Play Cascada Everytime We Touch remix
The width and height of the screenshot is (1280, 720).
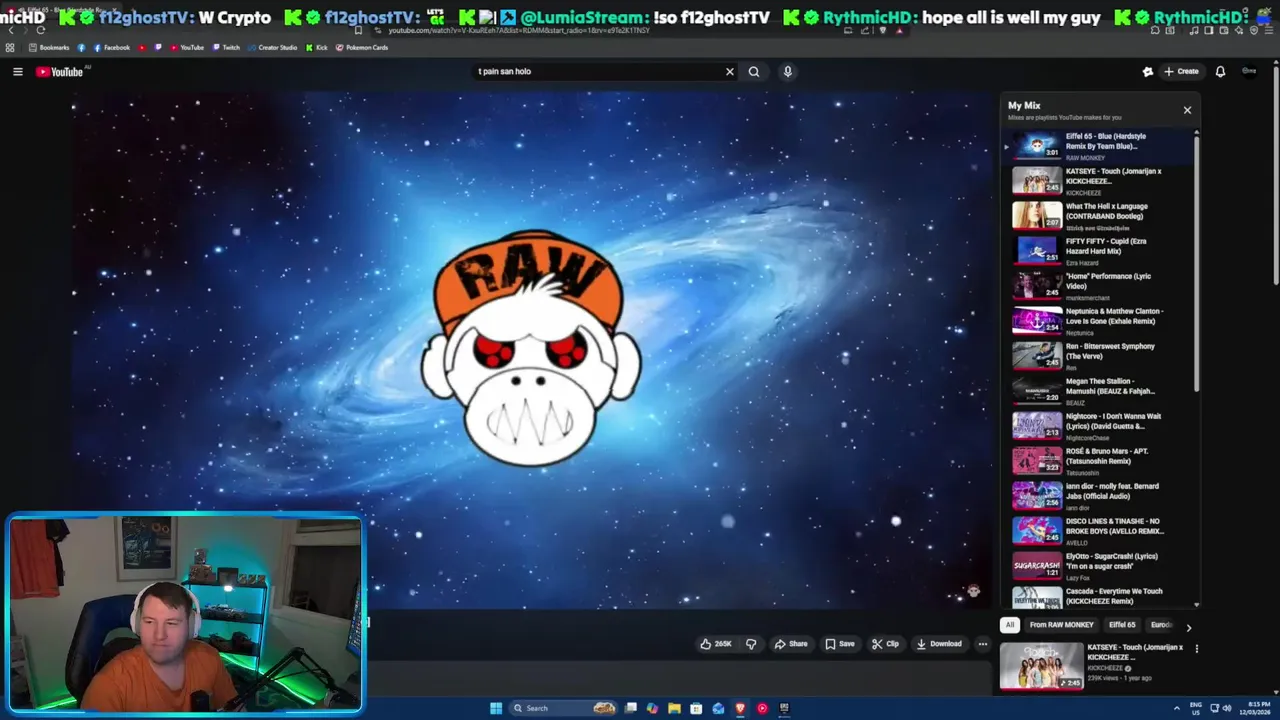(1098, 597)
